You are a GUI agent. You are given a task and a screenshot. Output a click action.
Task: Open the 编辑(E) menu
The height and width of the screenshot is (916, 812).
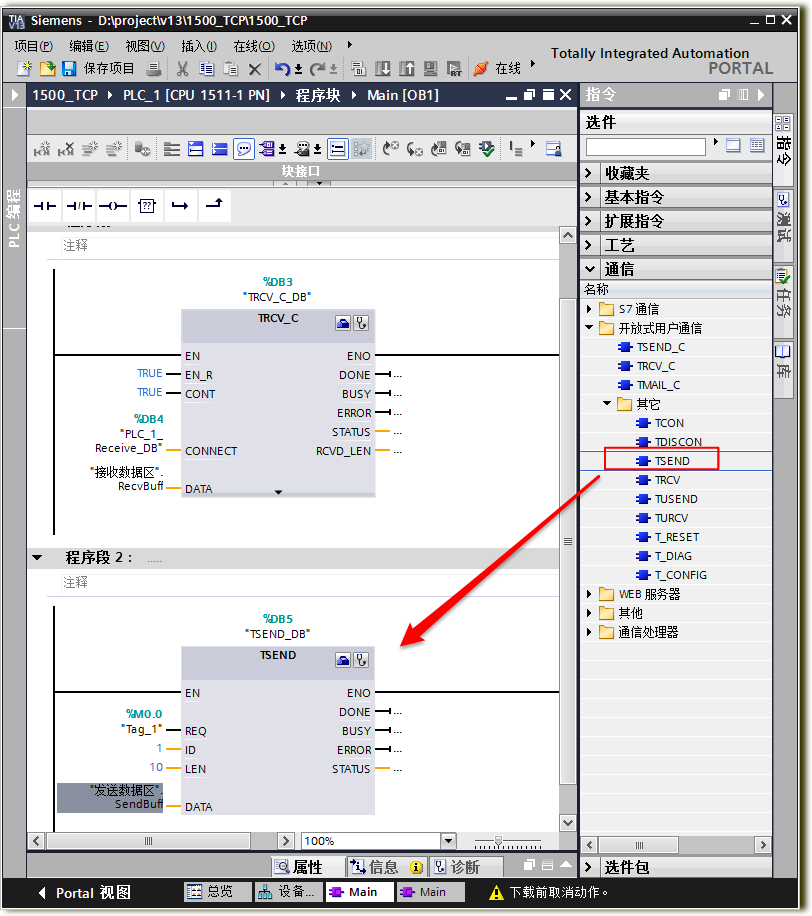click(89, 46)
